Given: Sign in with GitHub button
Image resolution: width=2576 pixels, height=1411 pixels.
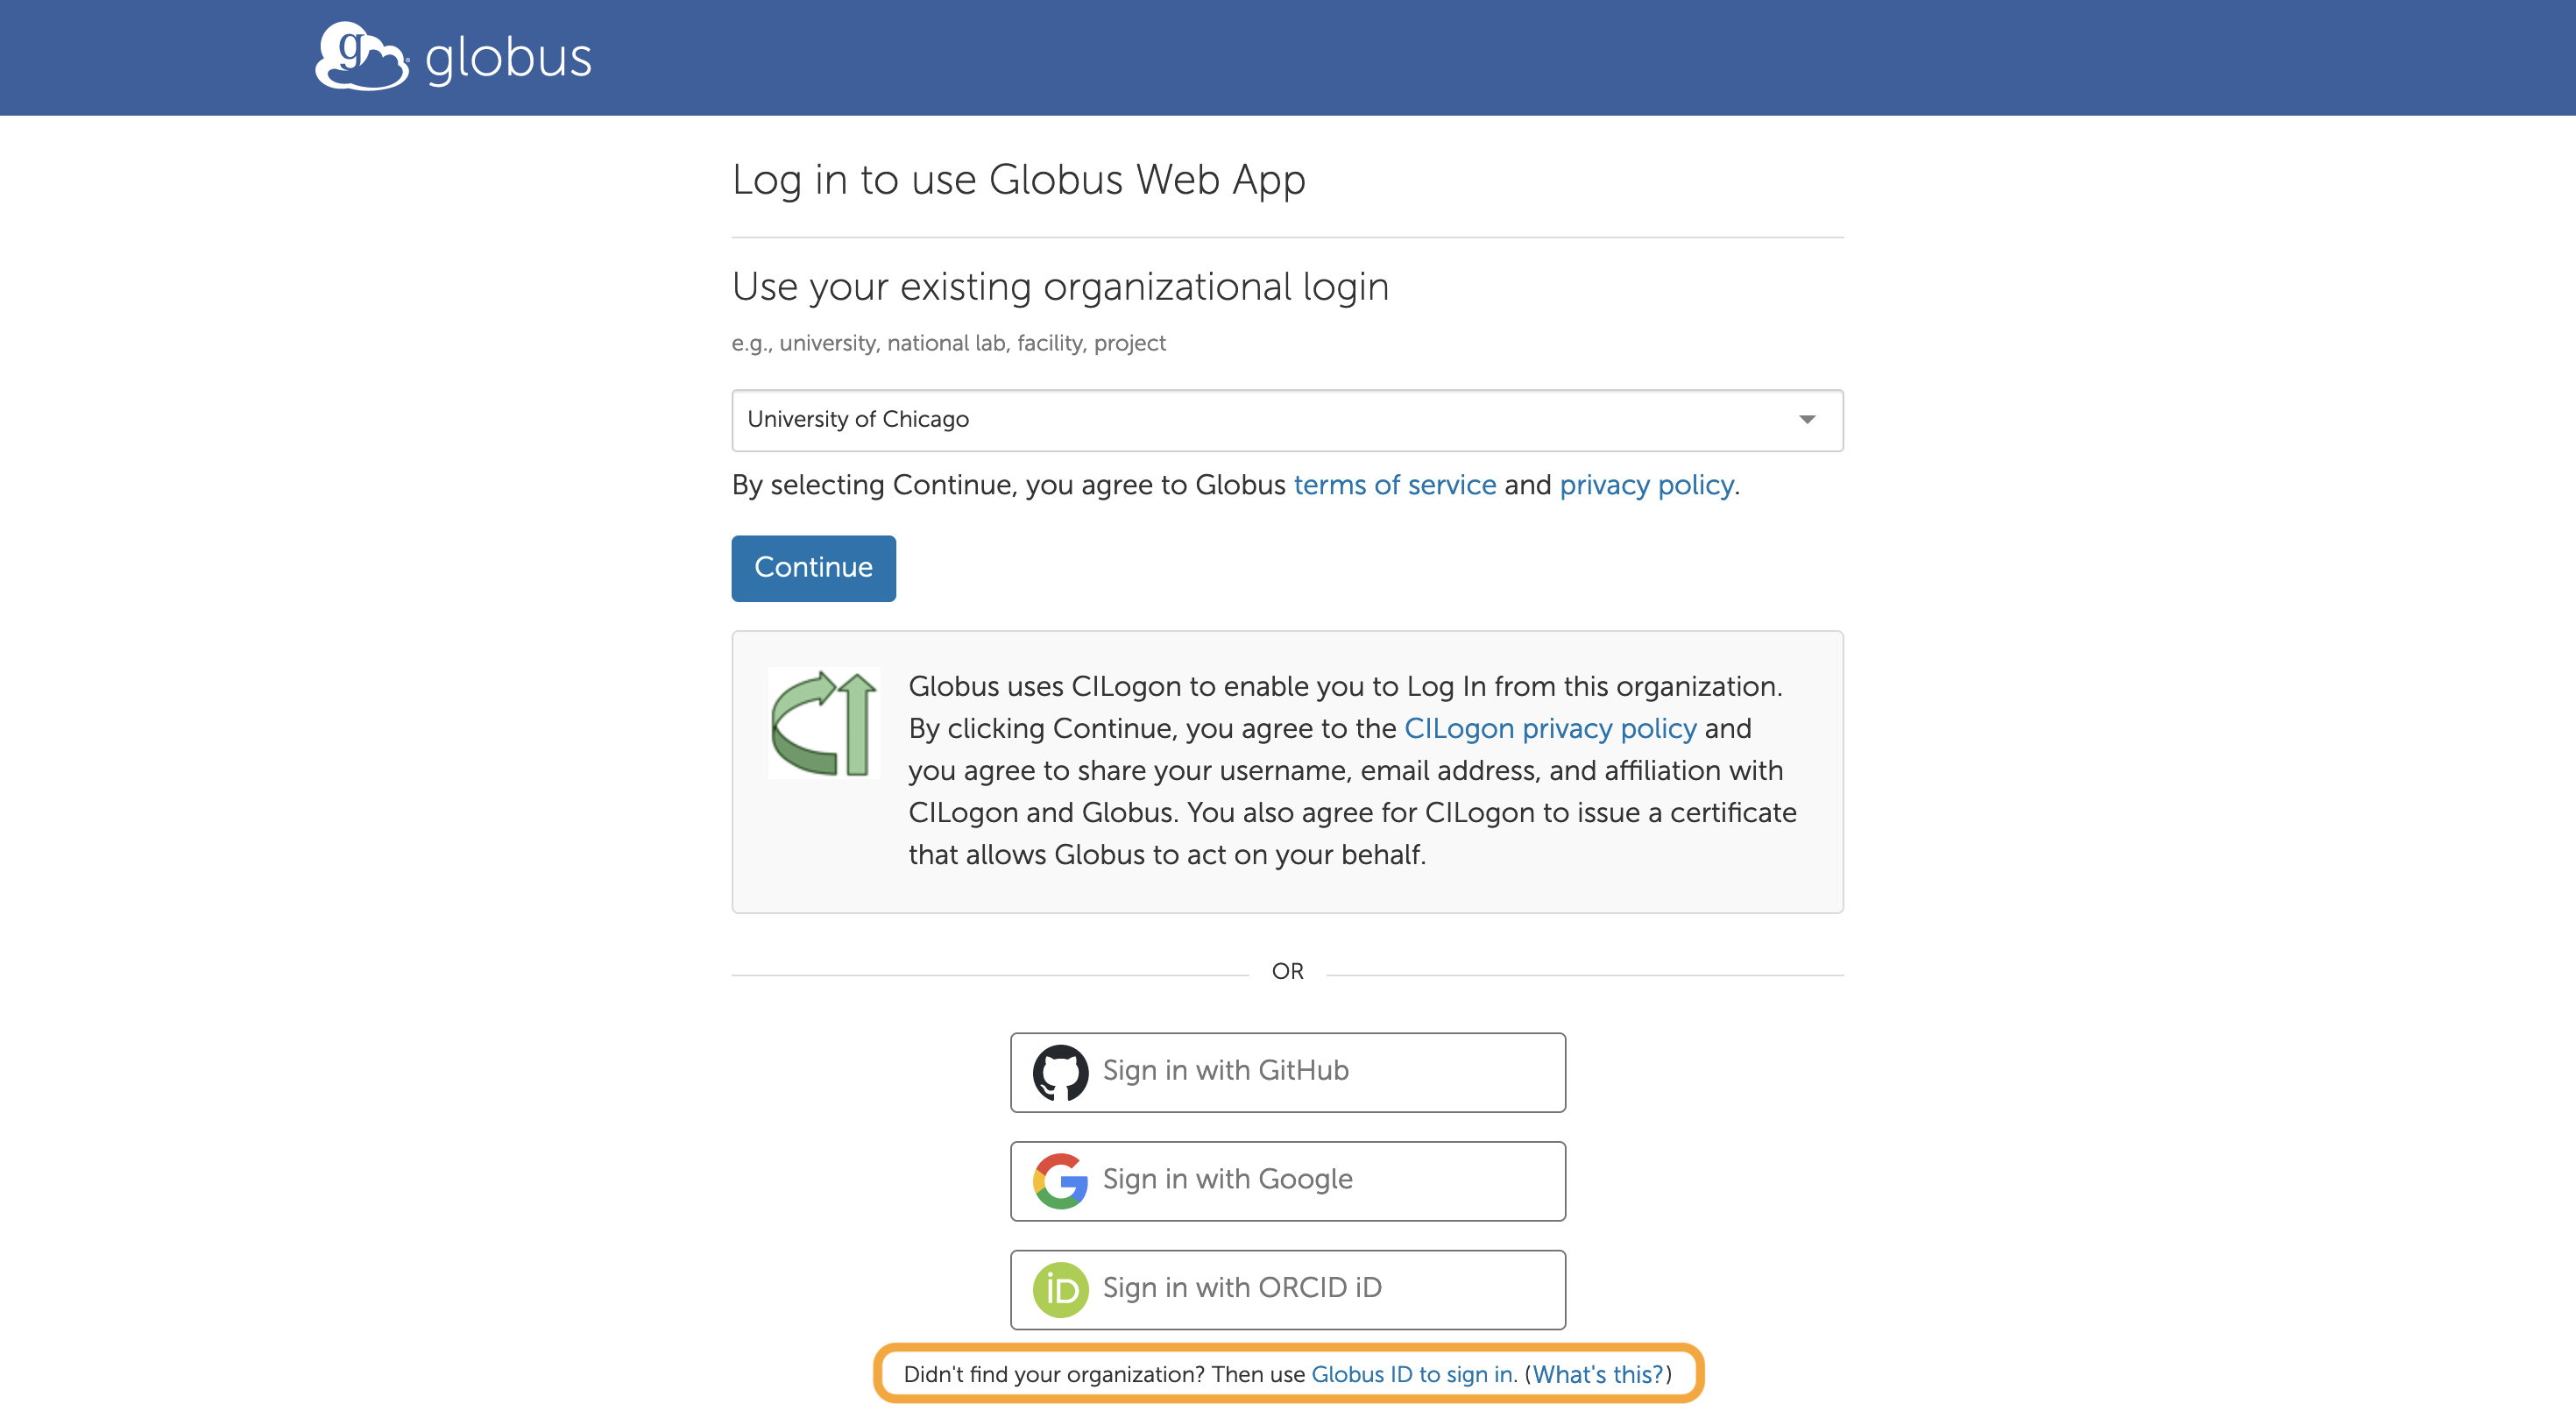Looking at the screenshot, I should (1287, 1072).
